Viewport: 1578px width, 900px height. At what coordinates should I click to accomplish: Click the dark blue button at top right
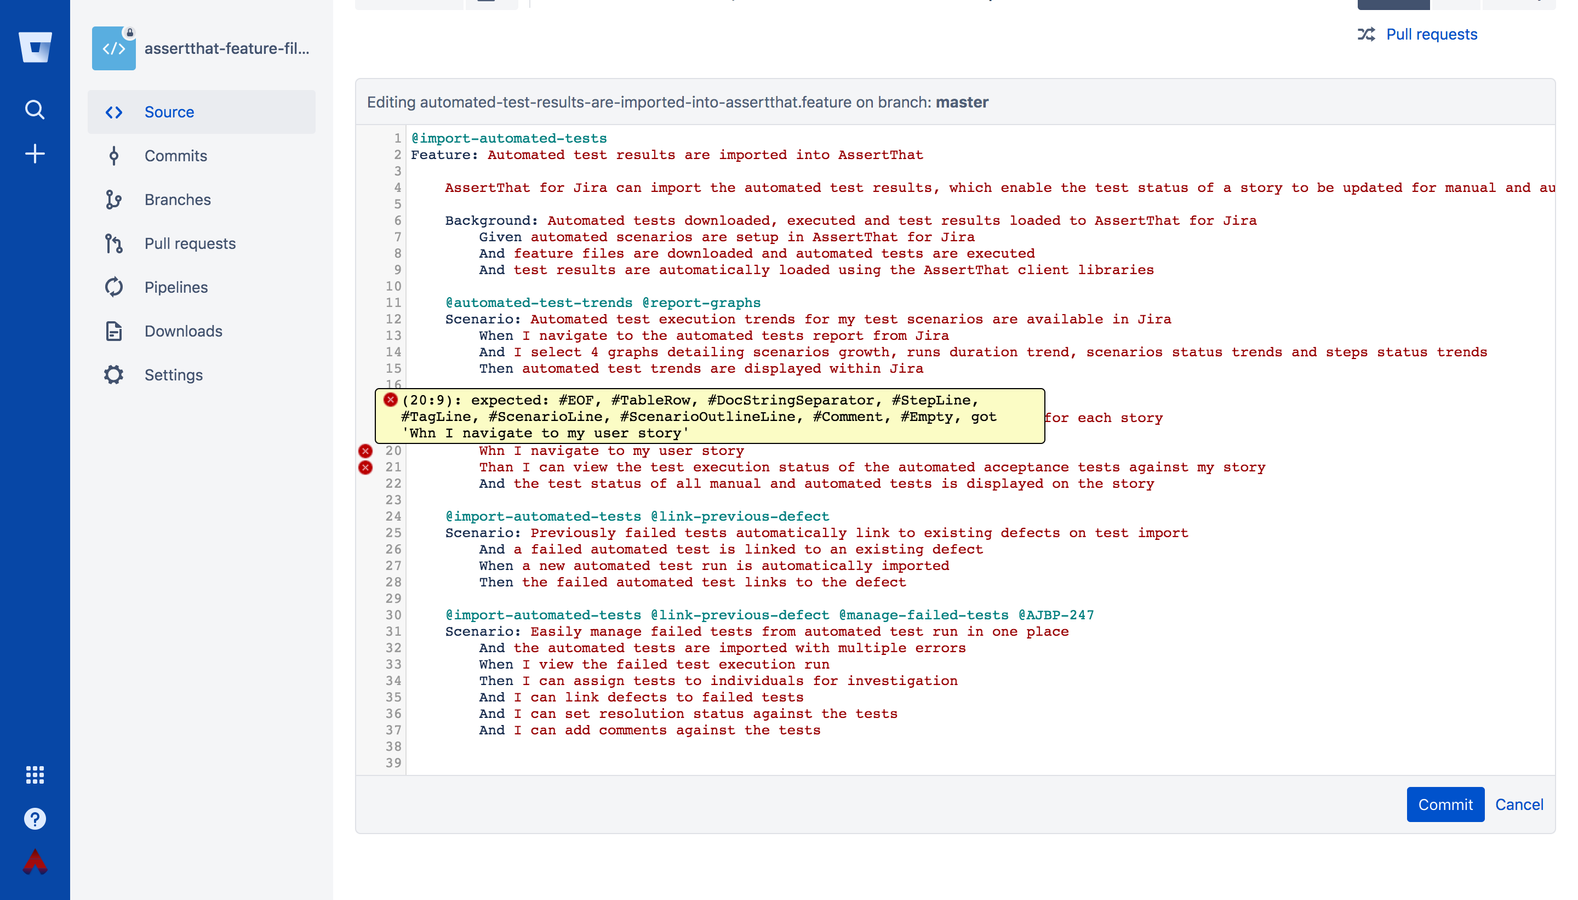[1393, 4]
